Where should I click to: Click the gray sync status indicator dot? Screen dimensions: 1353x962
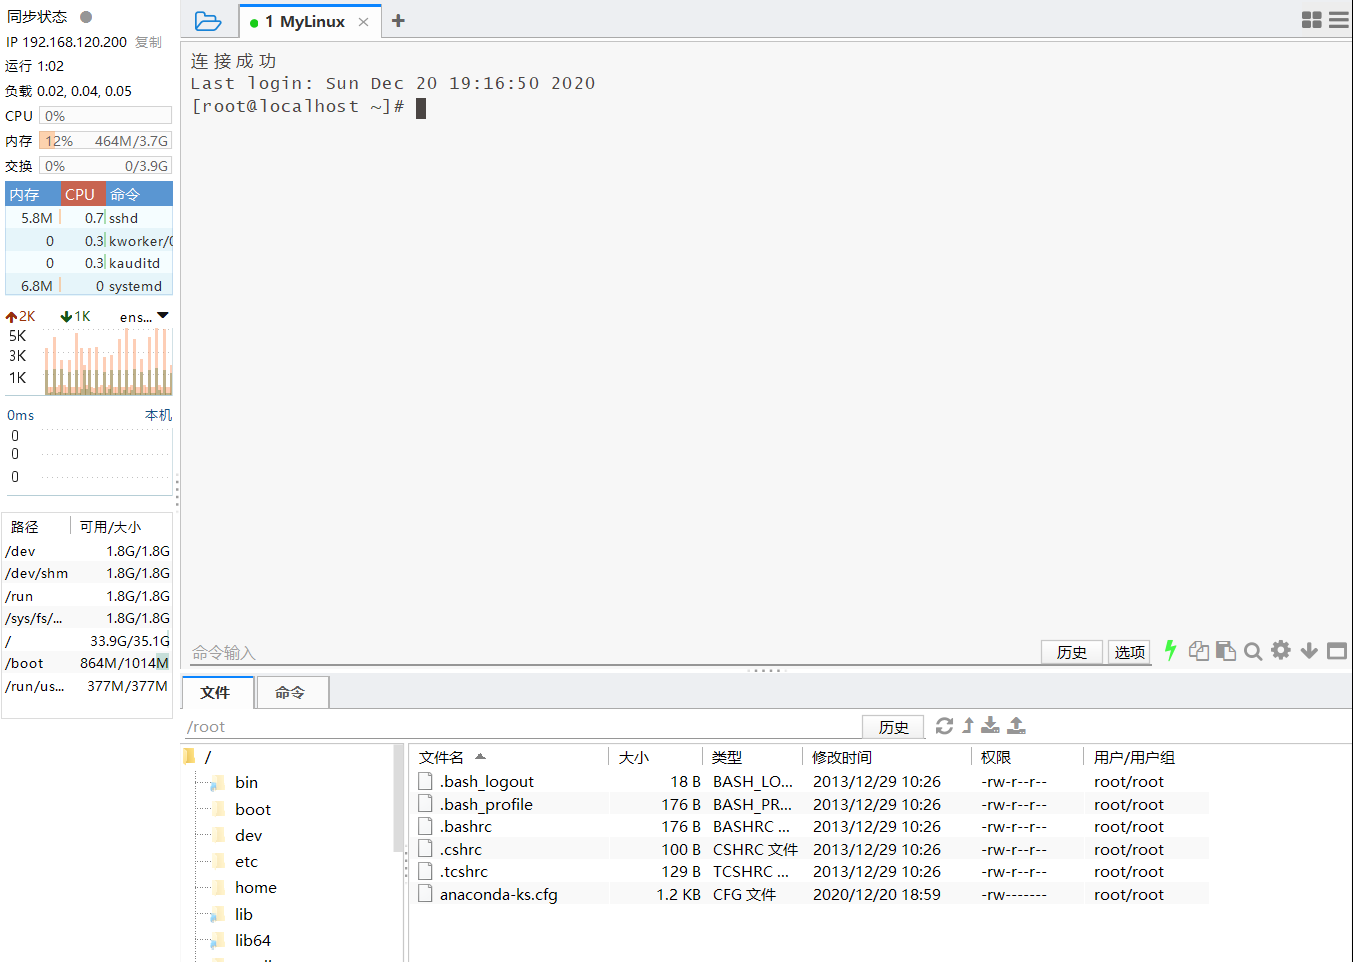86,17
